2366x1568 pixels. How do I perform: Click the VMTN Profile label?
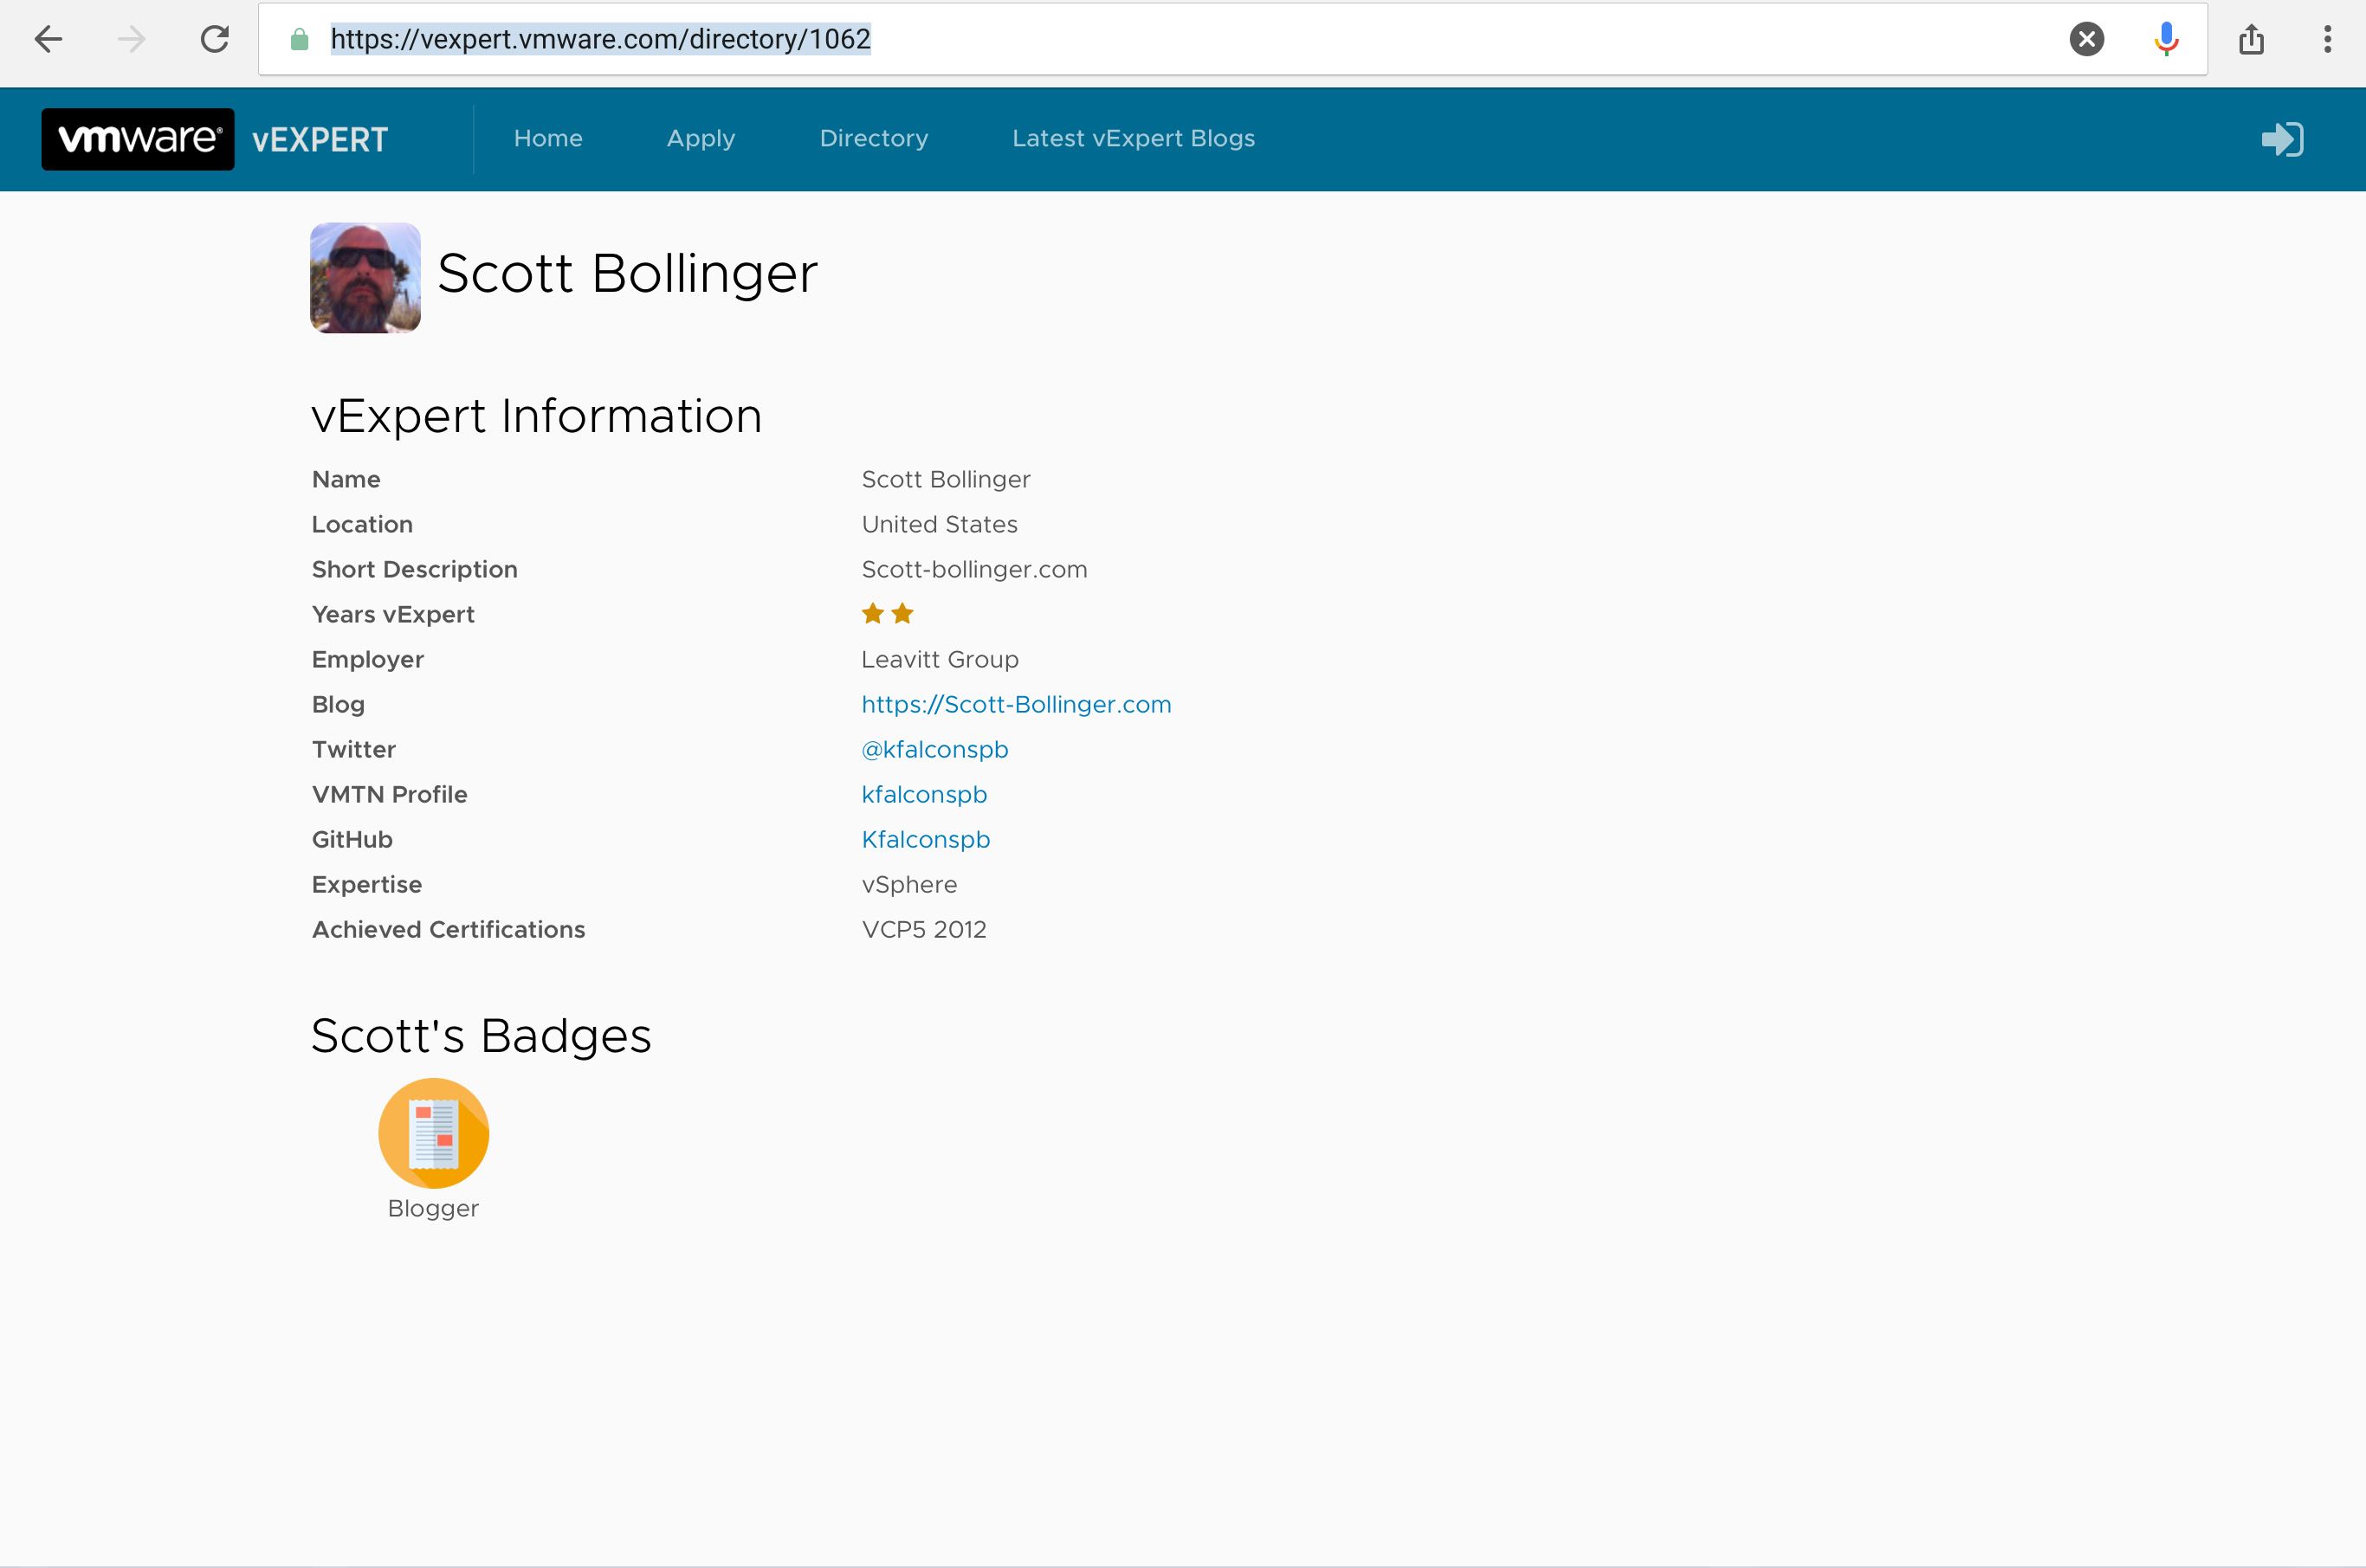[389, 794]
